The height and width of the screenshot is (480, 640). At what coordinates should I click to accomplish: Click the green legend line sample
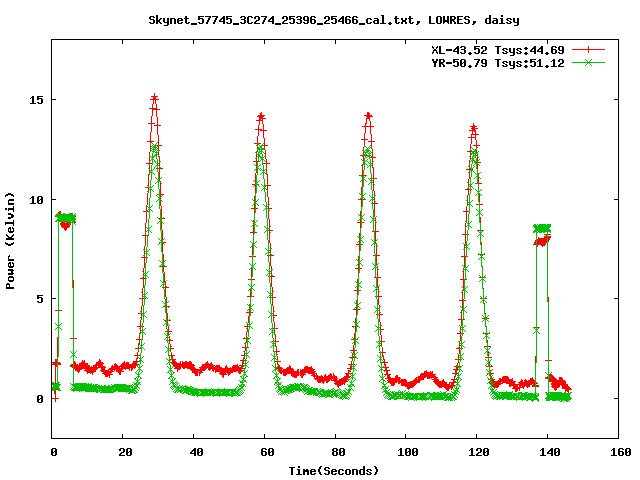588,62
